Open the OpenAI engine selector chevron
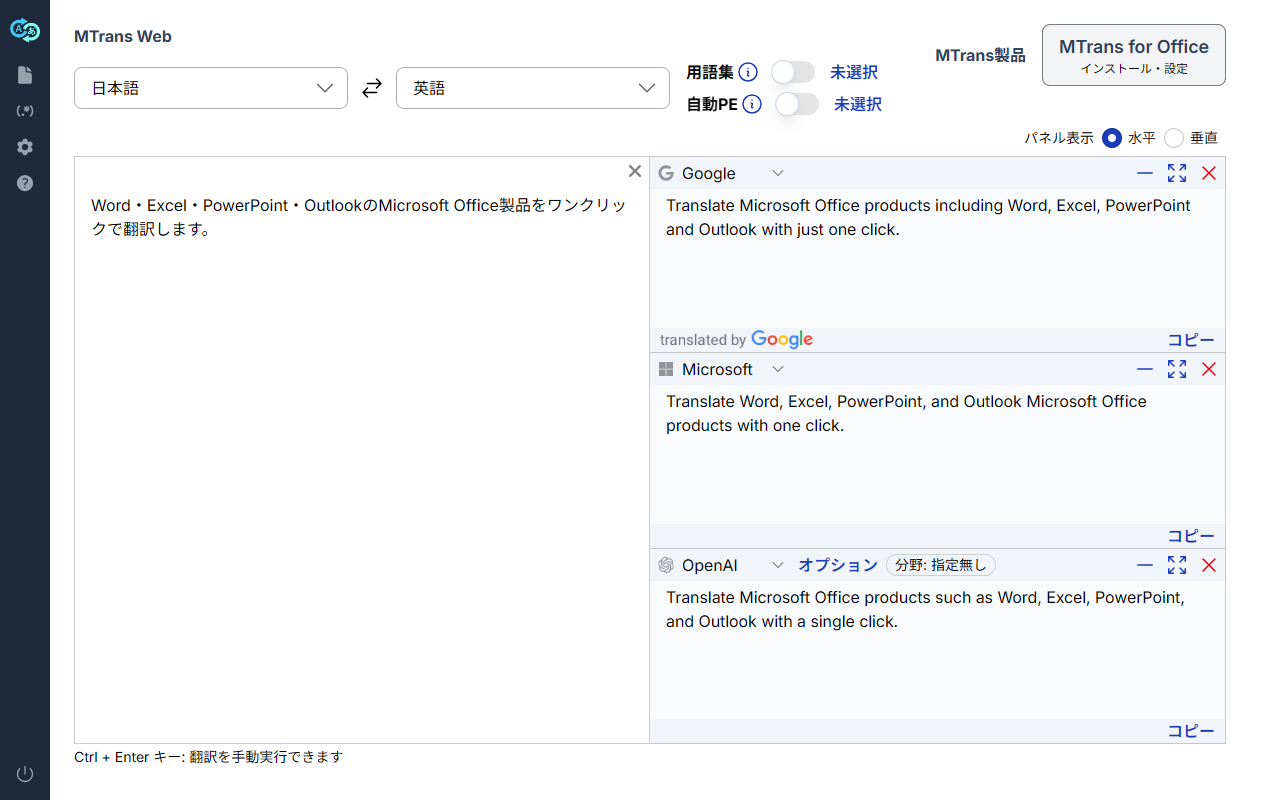This screenshot has height=800, width=1280. click(x=778, y=565)
